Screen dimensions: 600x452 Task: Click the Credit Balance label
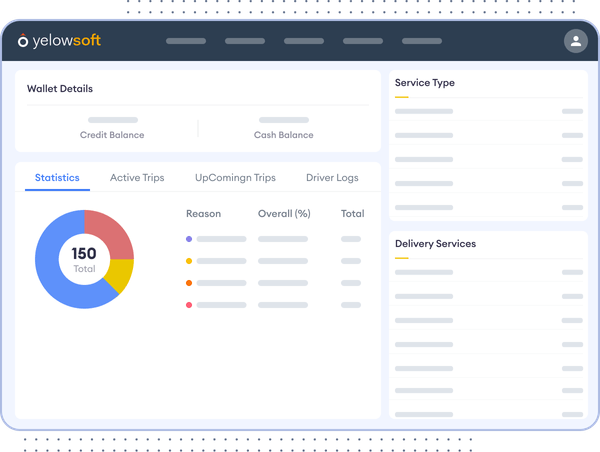coord(112,135)
